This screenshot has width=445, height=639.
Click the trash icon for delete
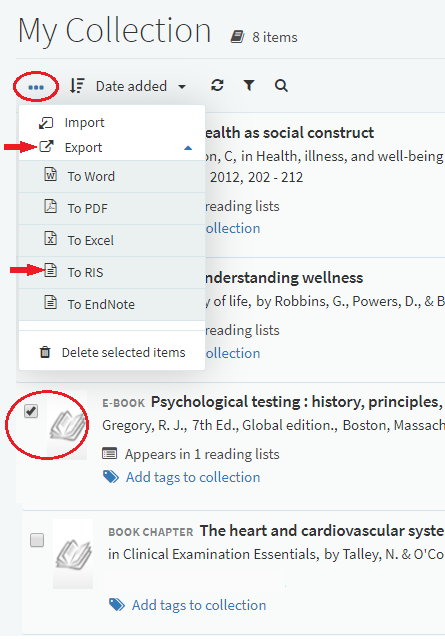click(x=45, y=352)
